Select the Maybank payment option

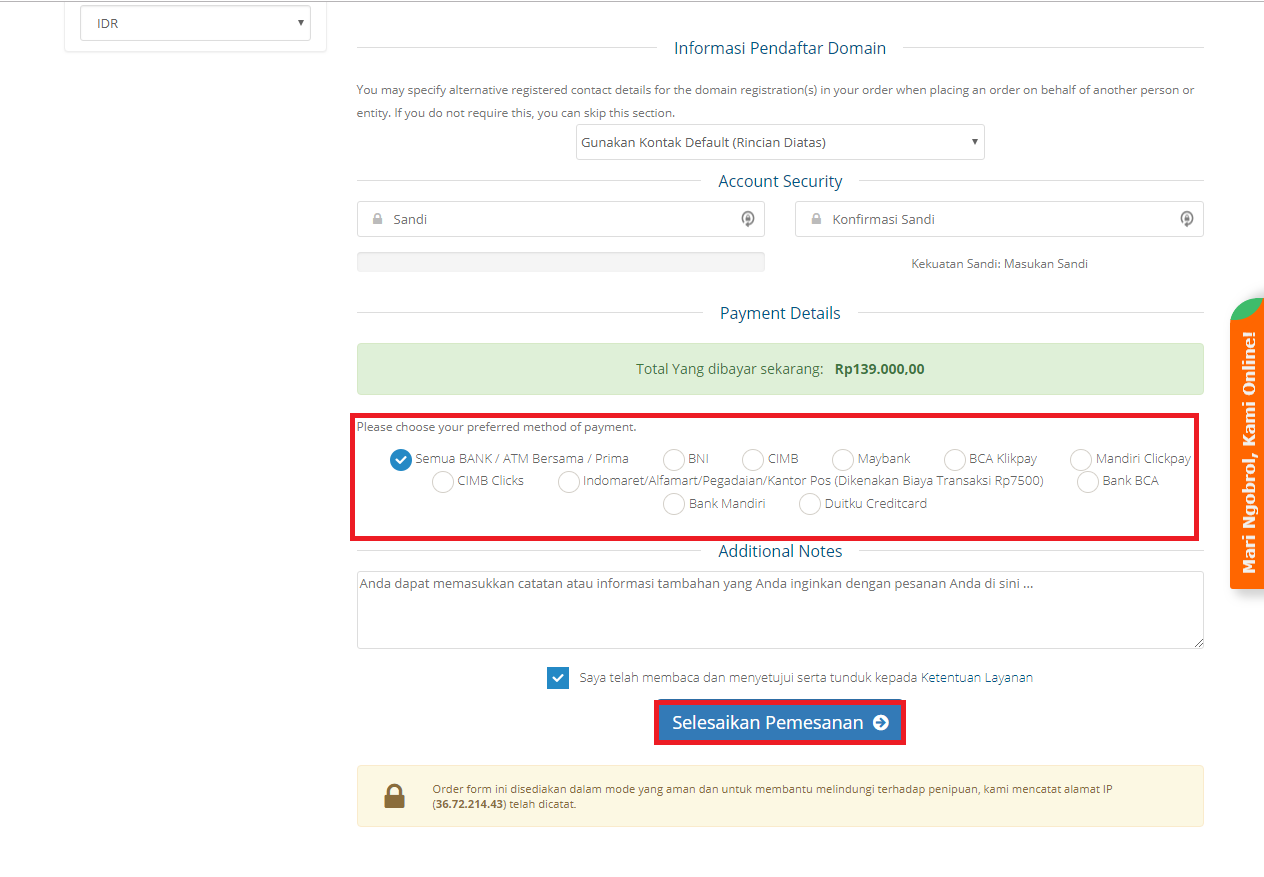pos(843,459)
